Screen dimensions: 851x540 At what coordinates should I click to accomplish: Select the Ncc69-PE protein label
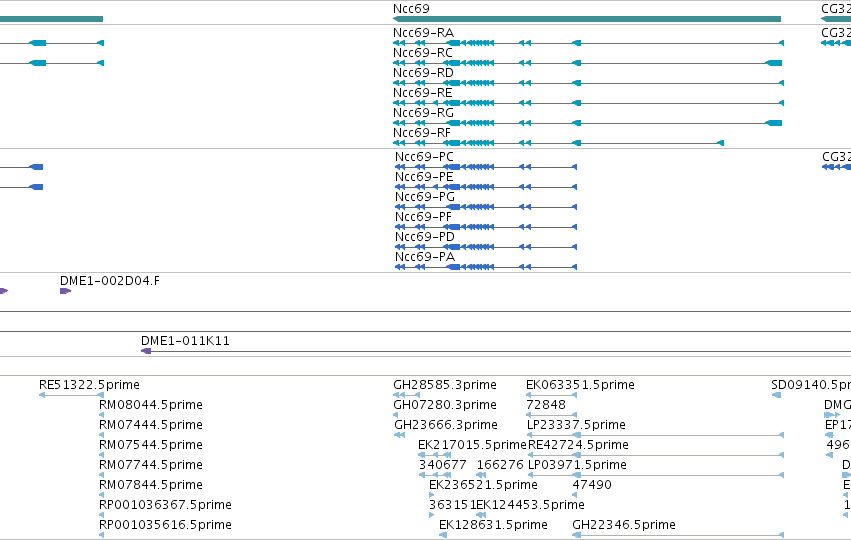pyautogui.click(x=424, y=177)
